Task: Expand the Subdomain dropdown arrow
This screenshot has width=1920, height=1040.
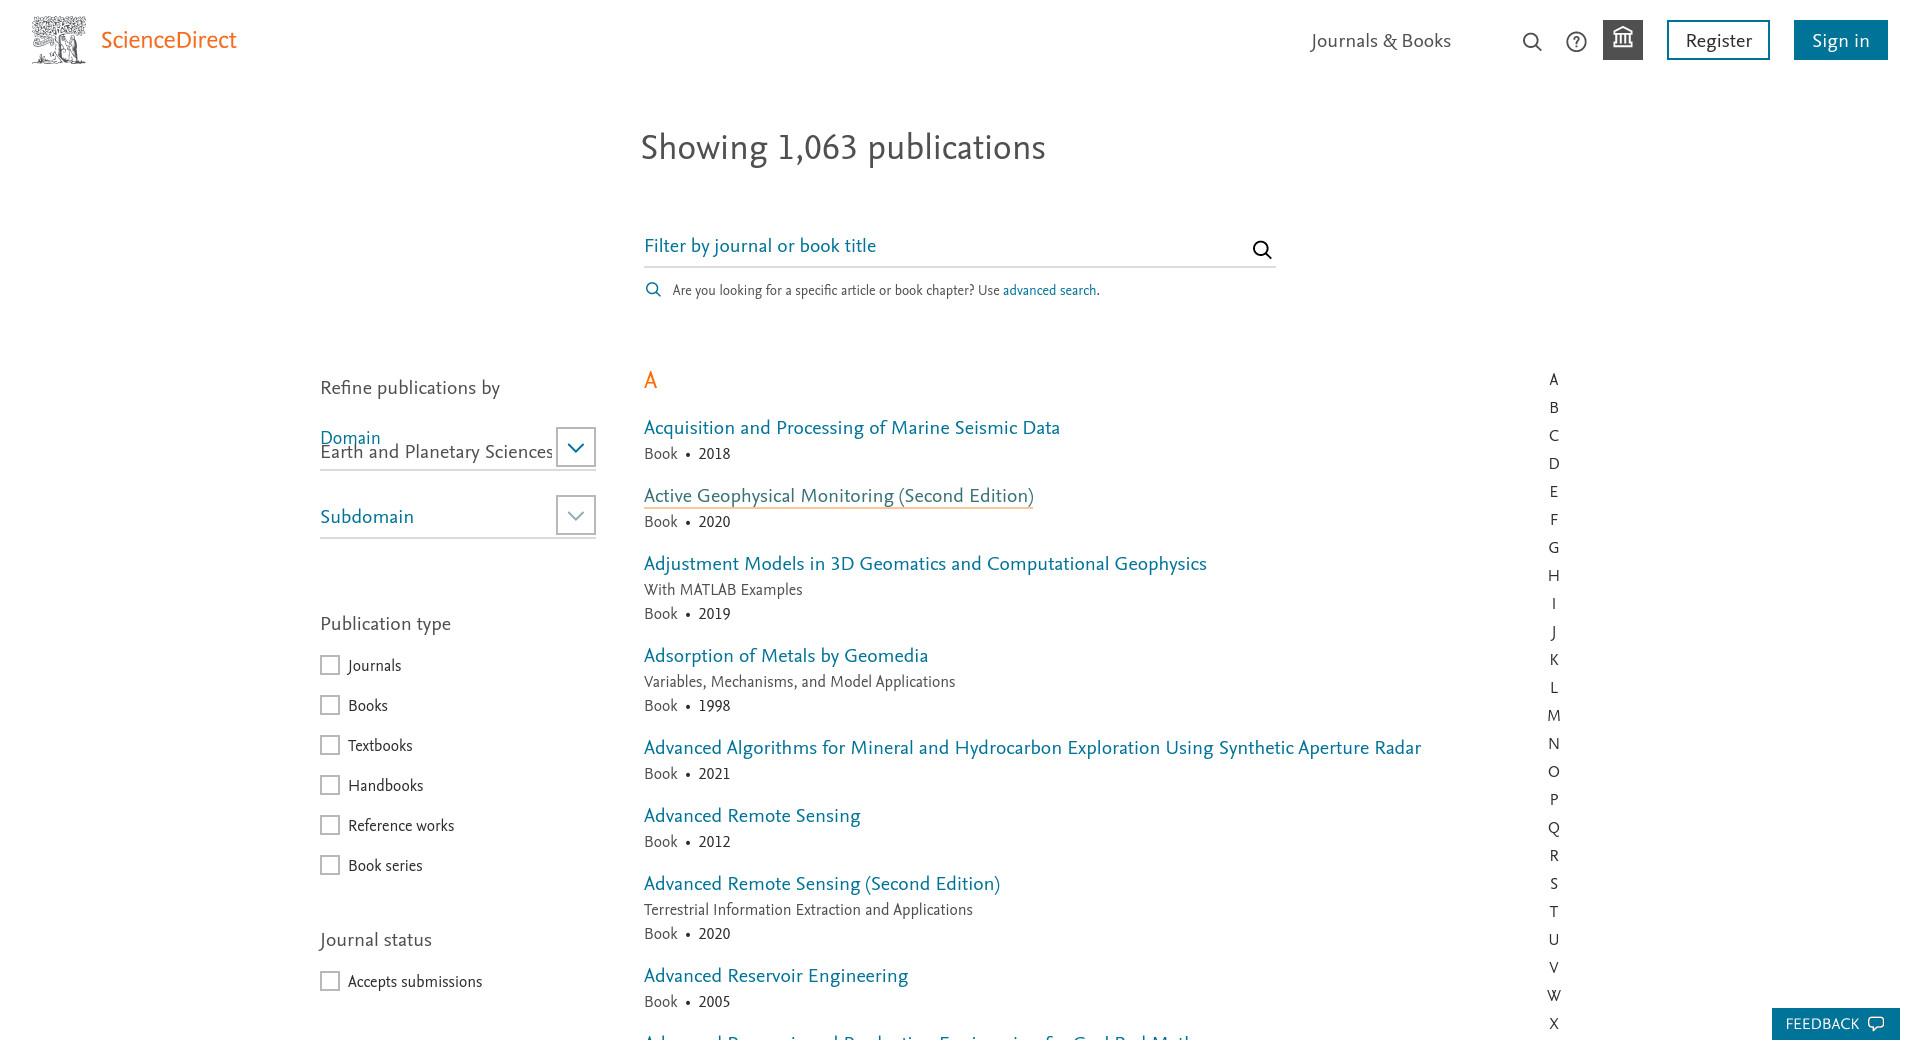Action: [575, 516]
